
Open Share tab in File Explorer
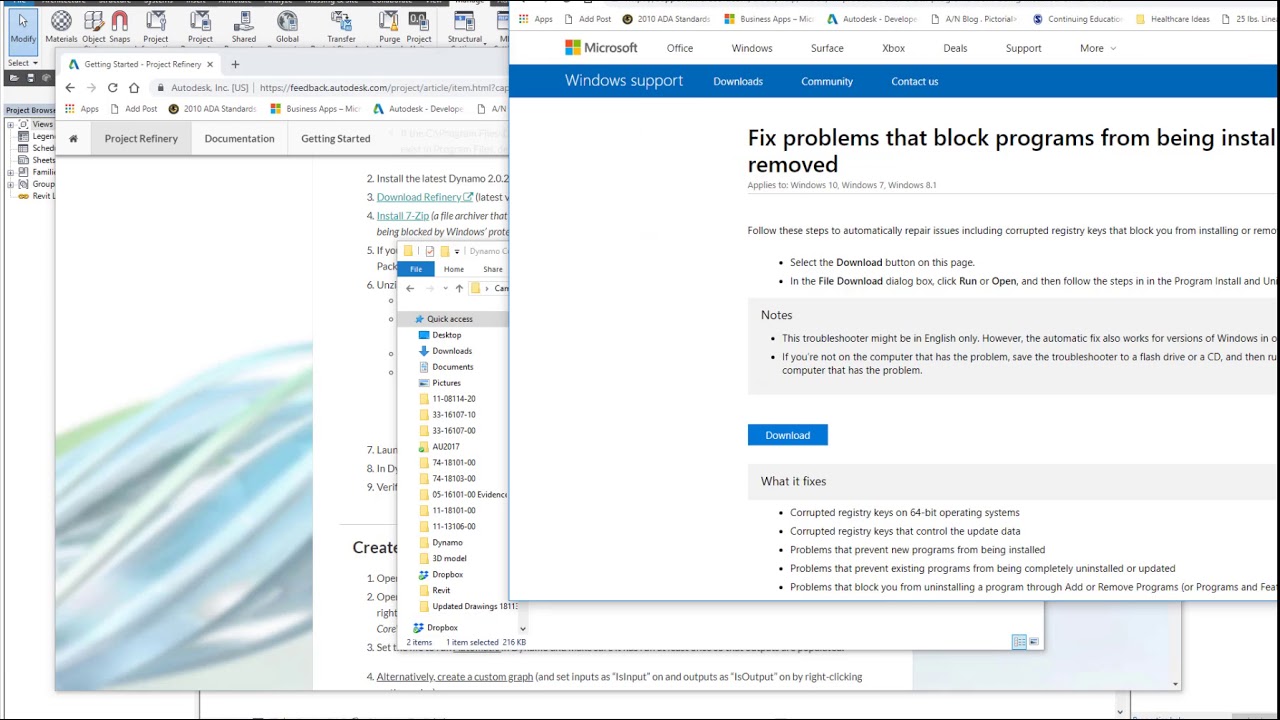pos(493,269)
